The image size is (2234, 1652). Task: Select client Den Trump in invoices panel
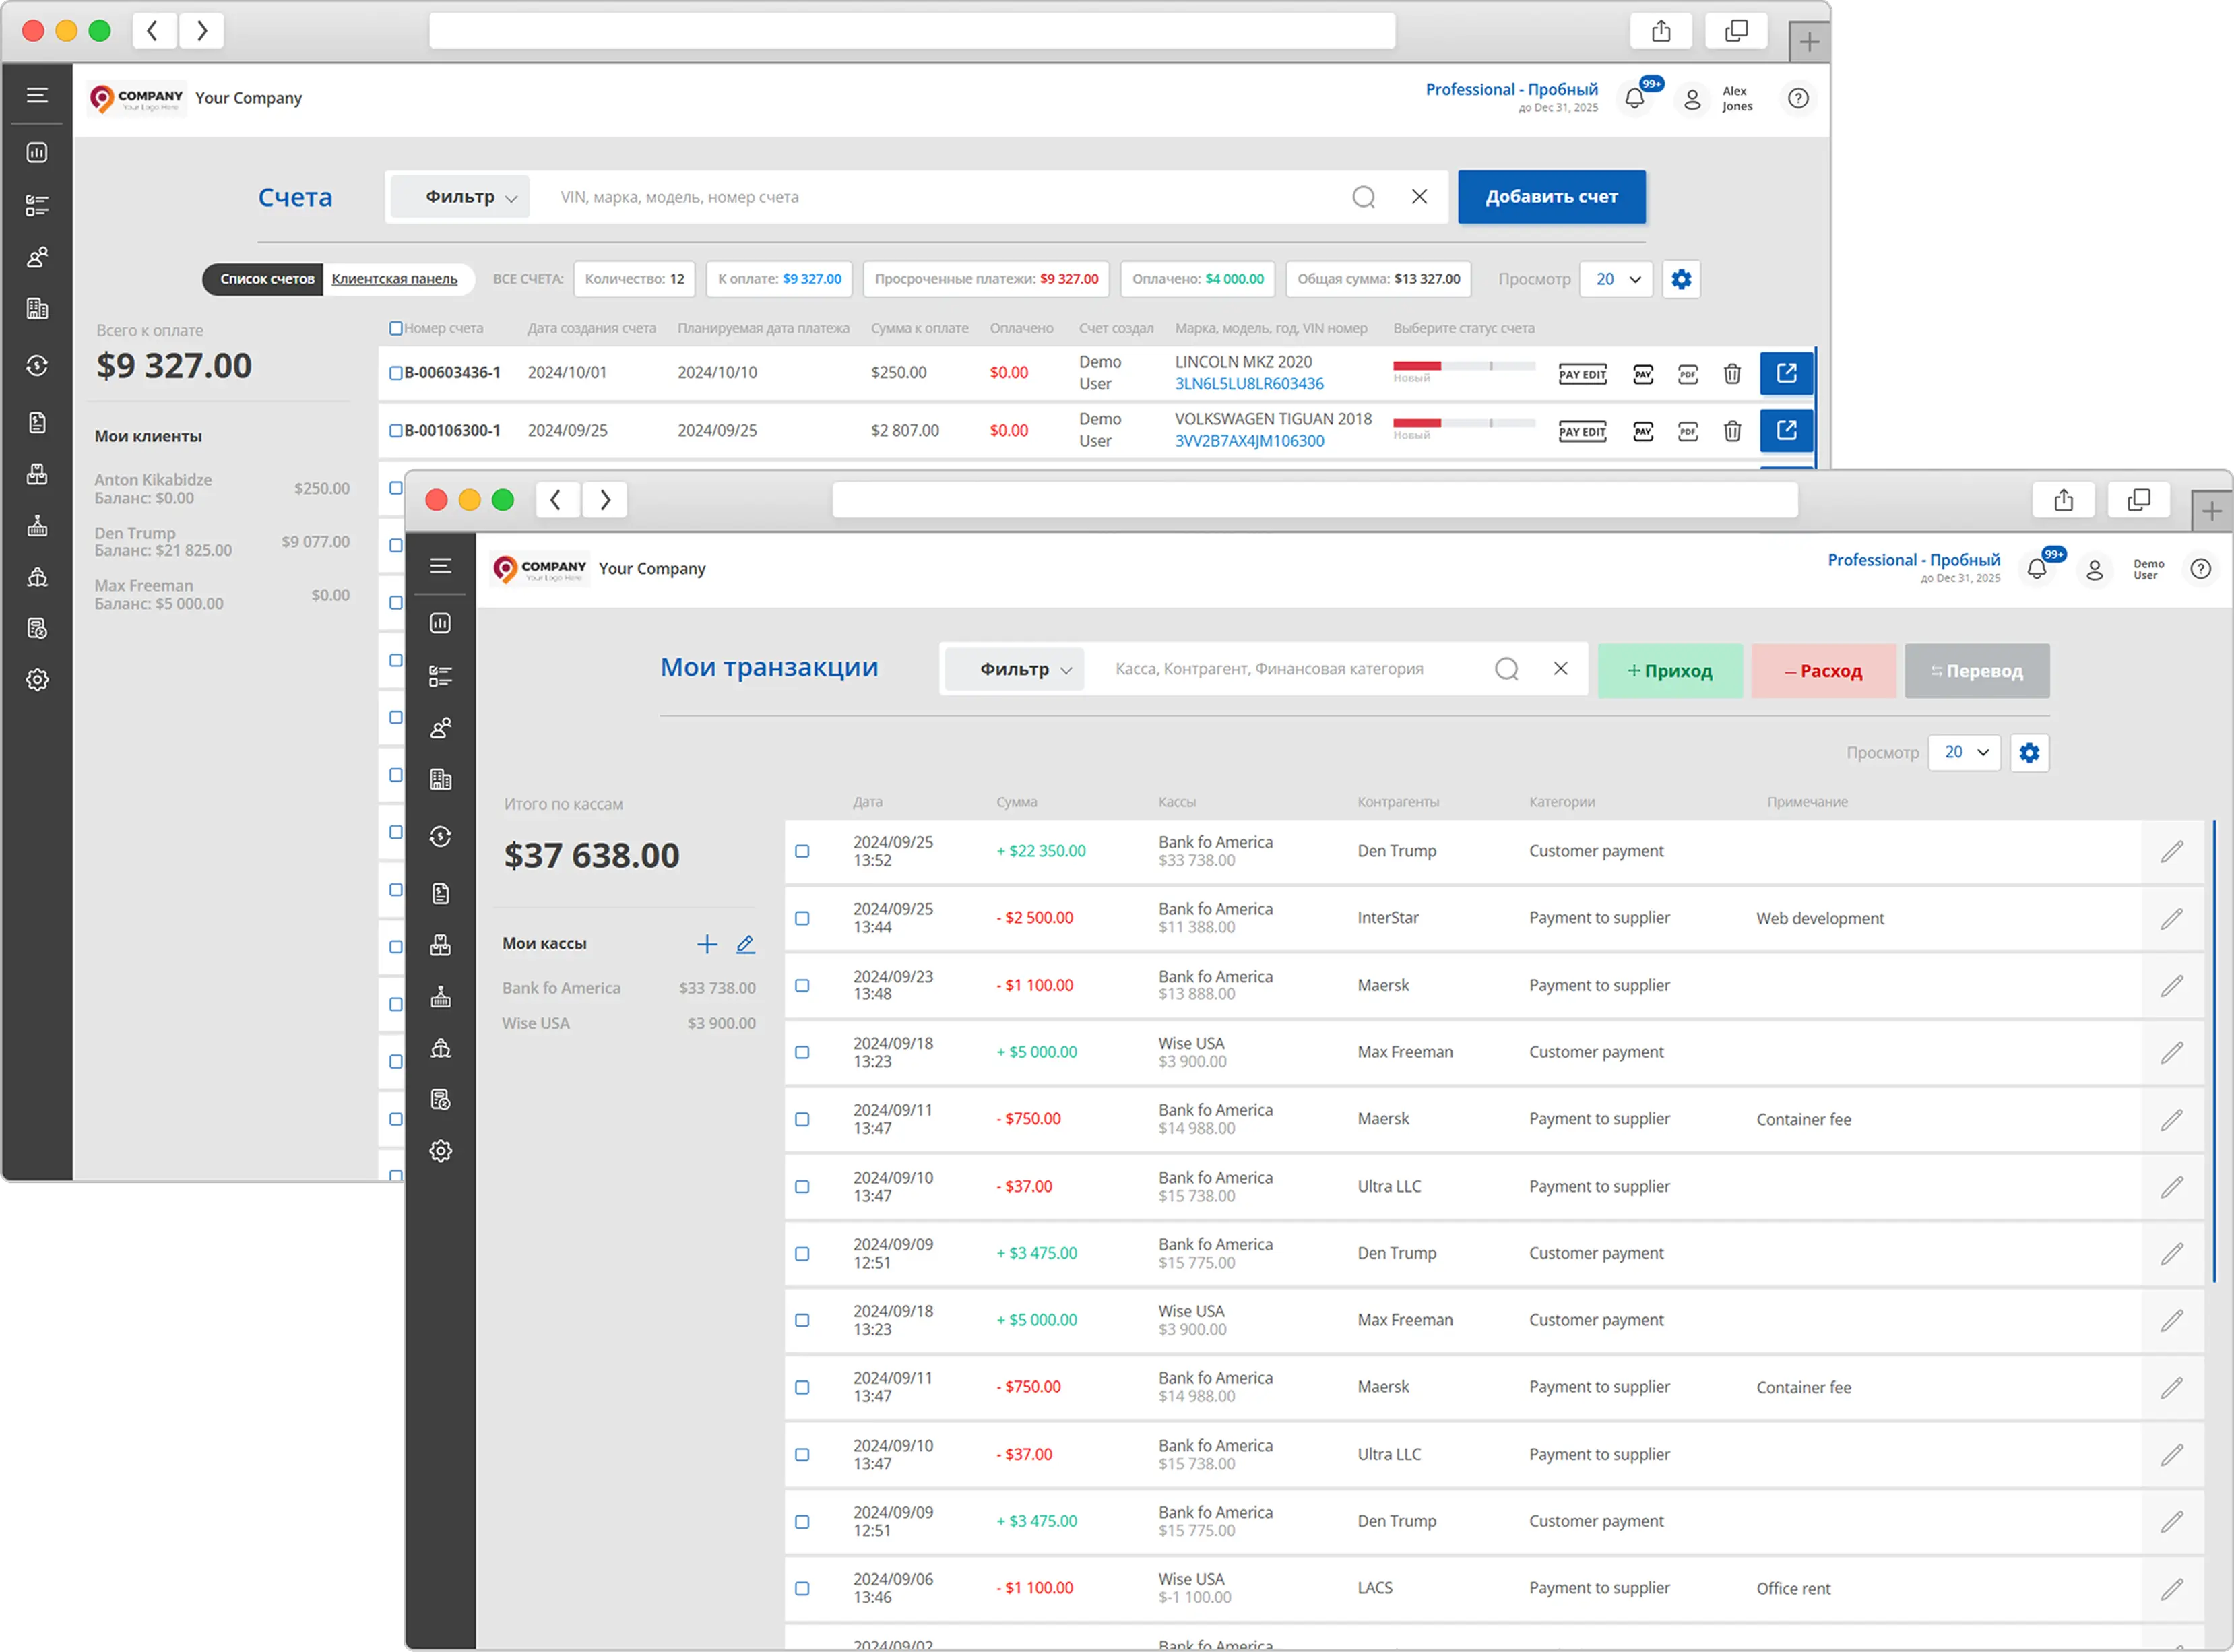[222, 542]
